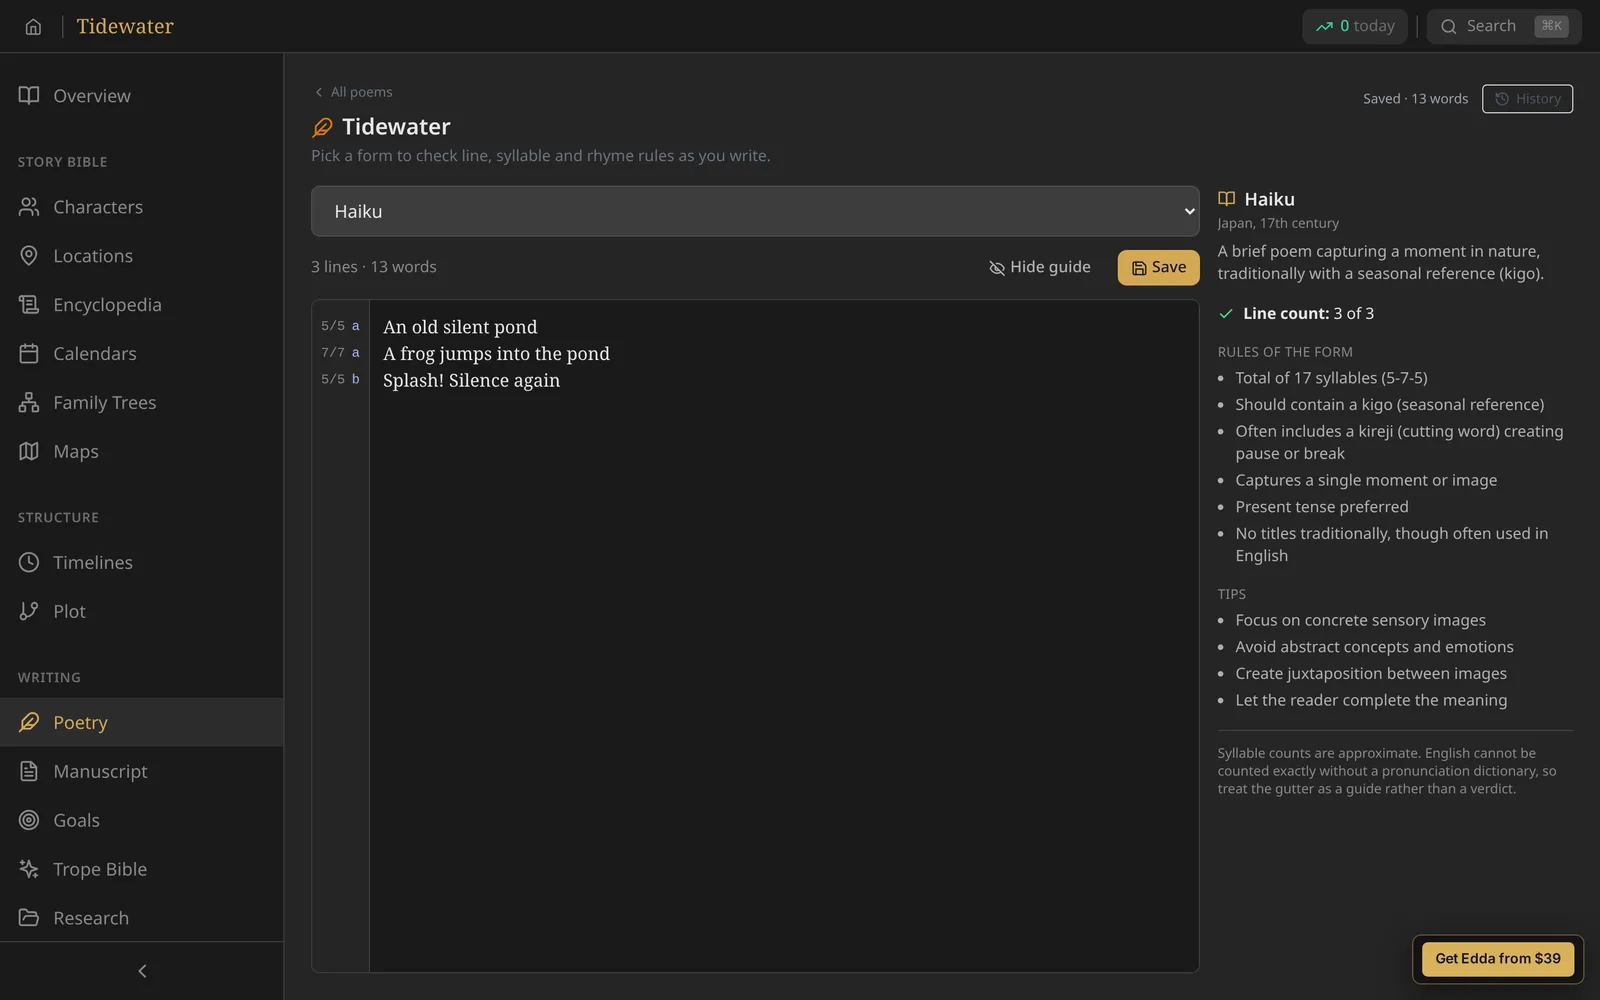This screenshot has width=1600, height=1000.
Task: Click the Tidewater project title in header
Action: point(125,26)
